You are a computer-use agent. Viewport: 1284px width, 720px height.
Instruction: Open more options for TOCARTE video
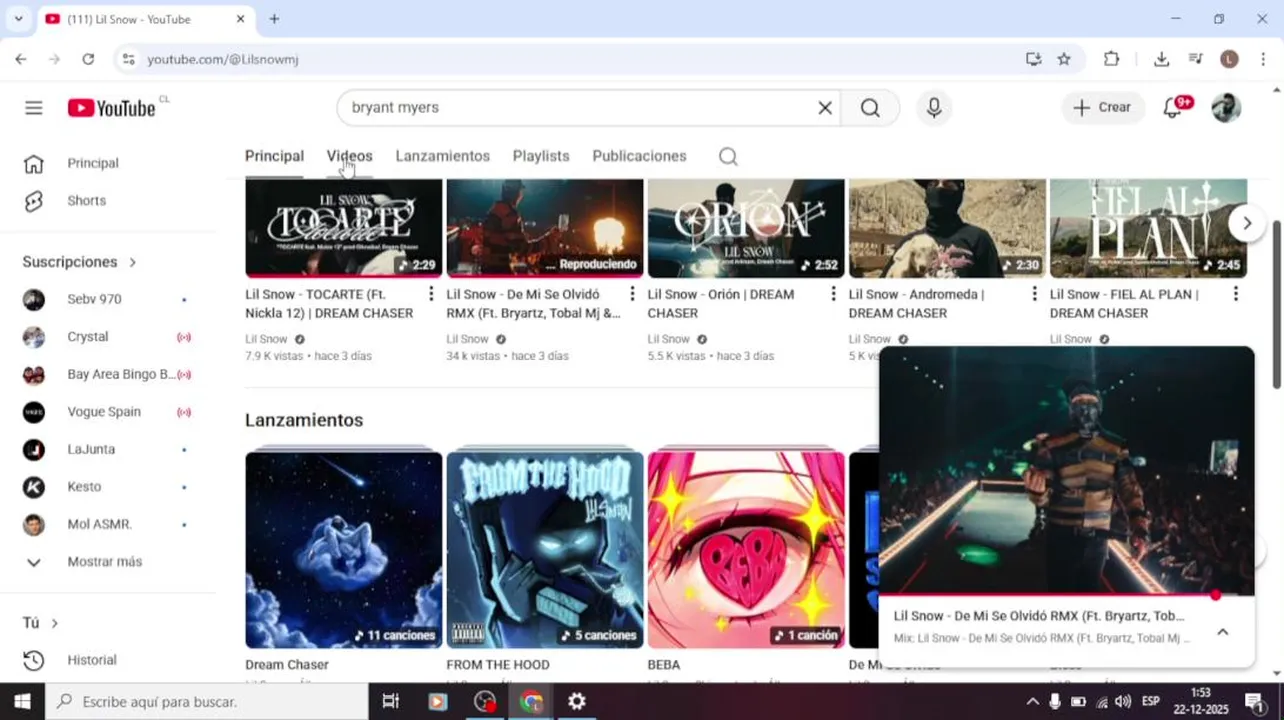click(x=431, y=294)
